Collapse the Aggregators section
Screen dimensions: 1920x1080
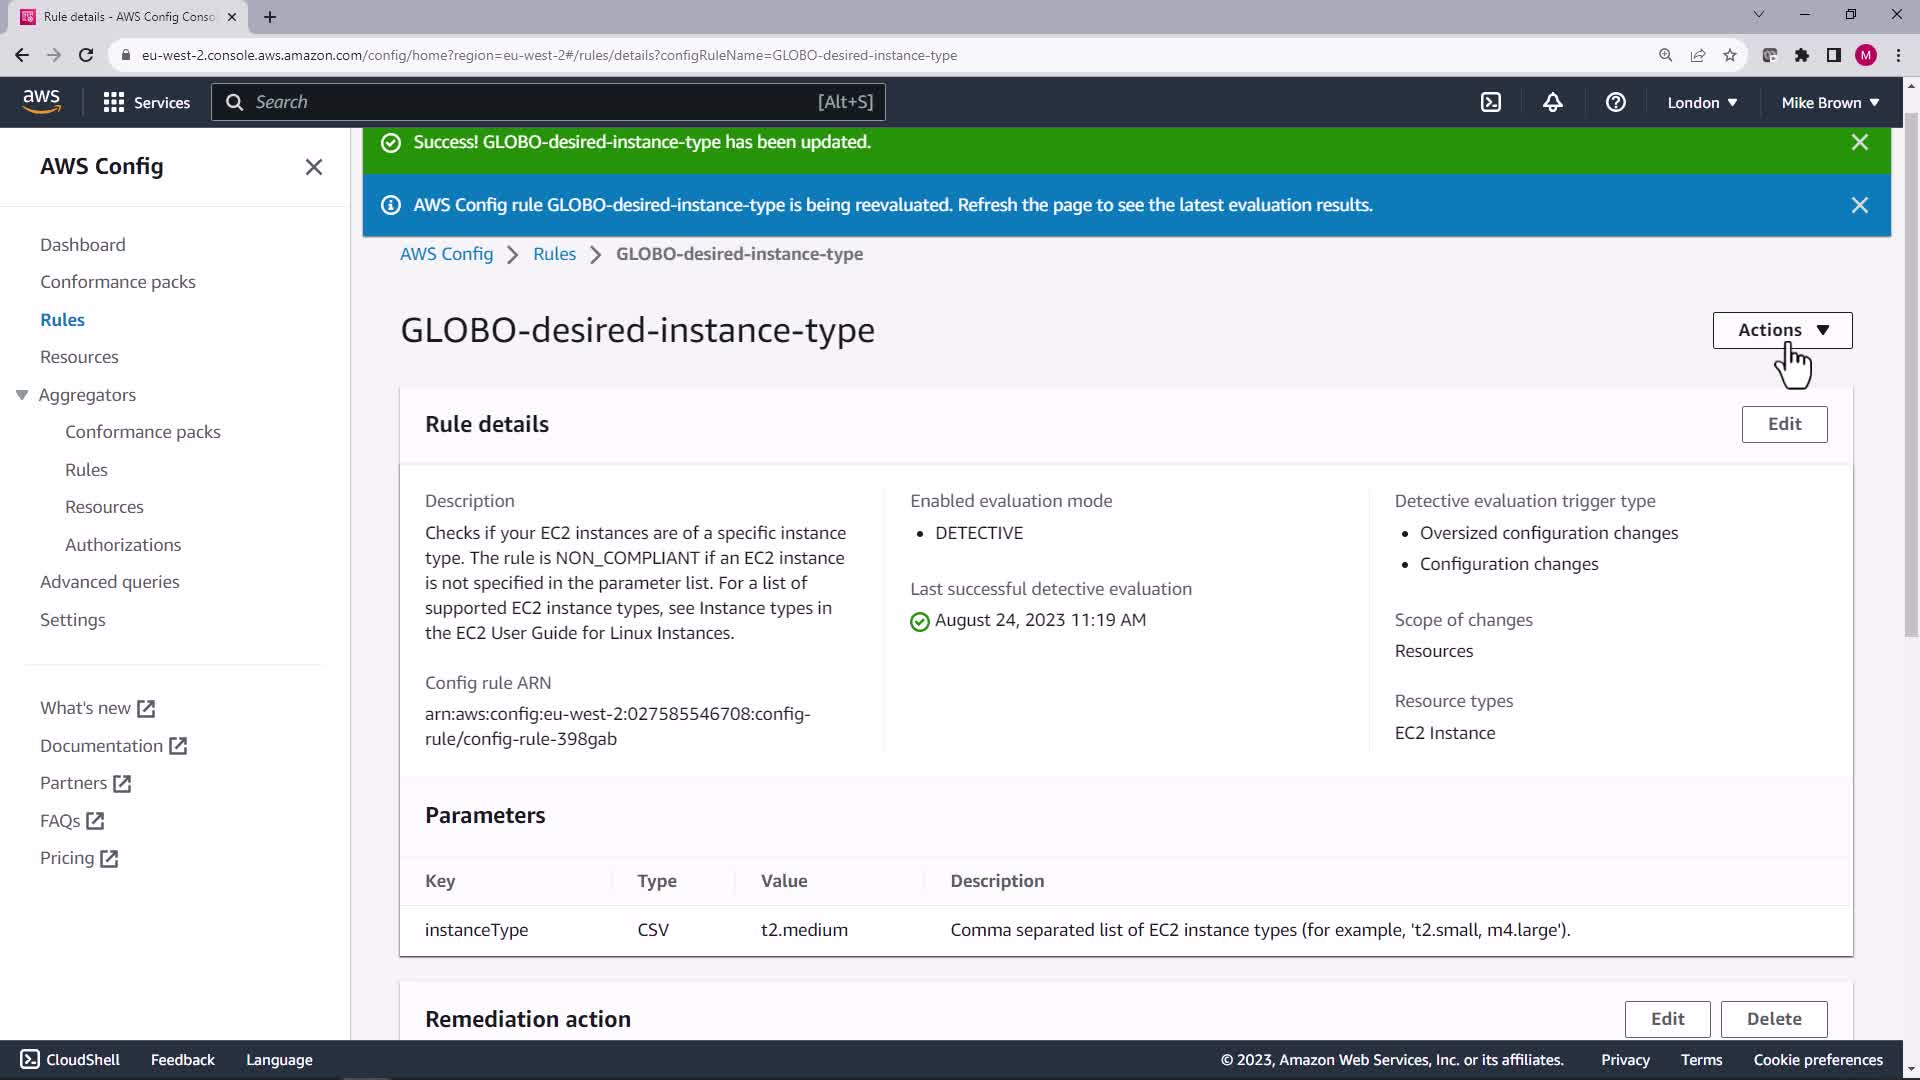[x=22, y=395]
